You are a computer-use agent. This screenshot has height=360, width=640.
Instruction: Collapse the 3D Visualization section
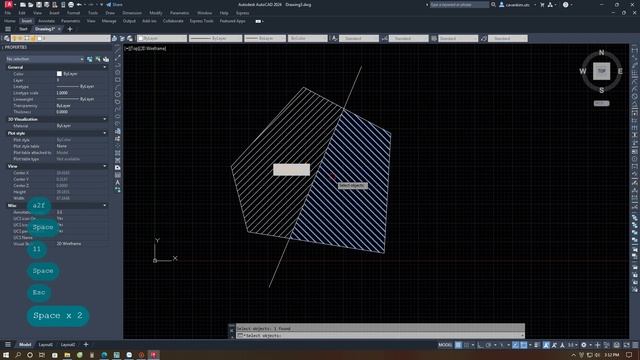105,119
